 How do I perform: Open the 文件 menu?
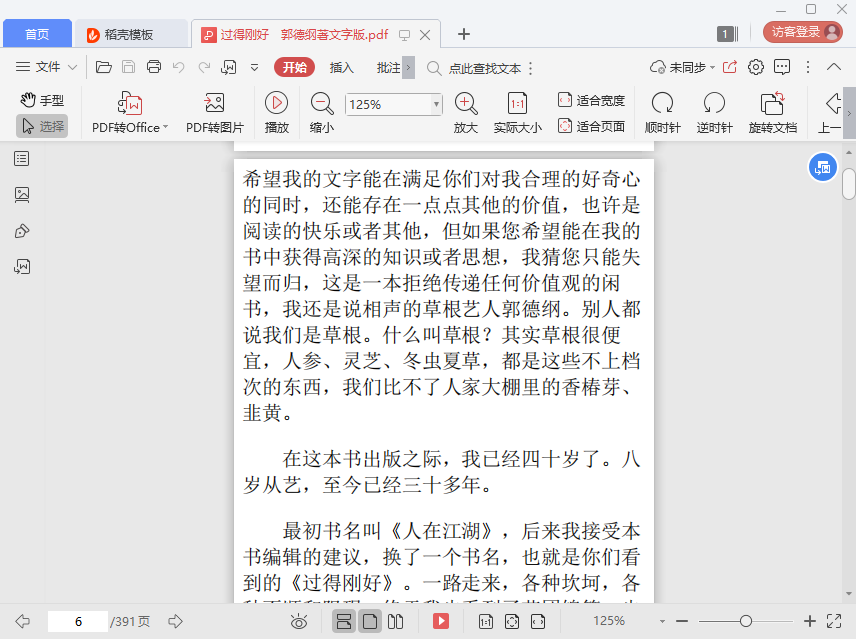pyautogui.click(x=46, y=67)
